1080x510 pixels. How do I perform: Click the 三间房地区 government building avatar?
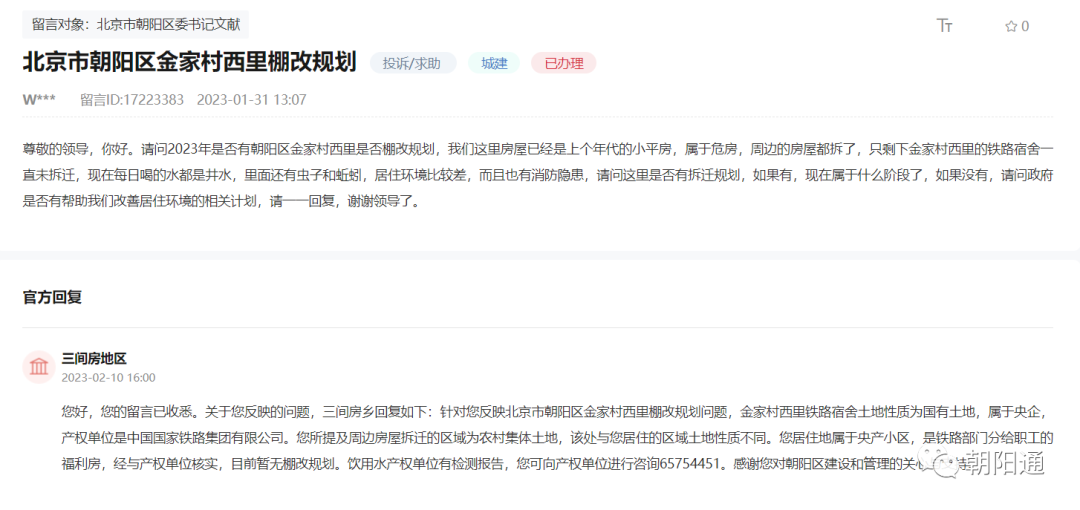39,367
